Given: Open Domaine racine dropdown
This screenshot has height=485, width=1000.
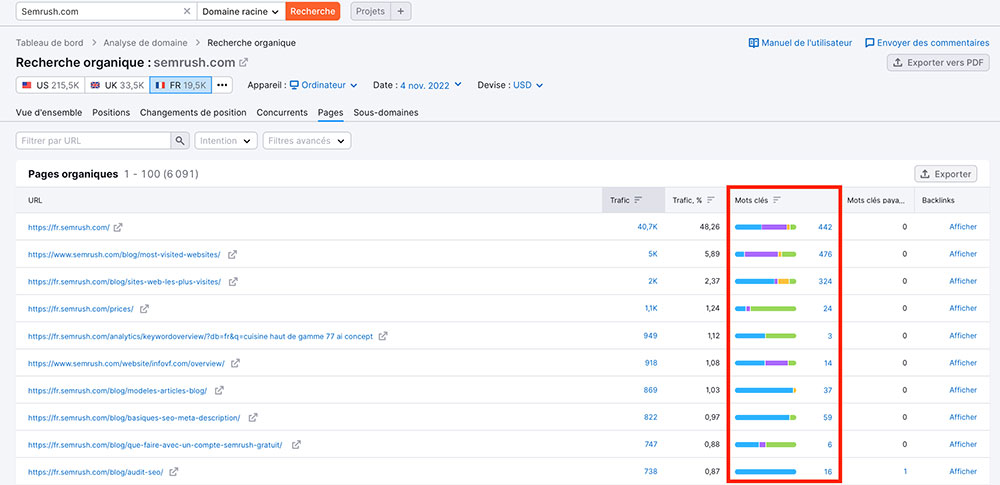Looking at the screenshot, I should coord(241,11).
